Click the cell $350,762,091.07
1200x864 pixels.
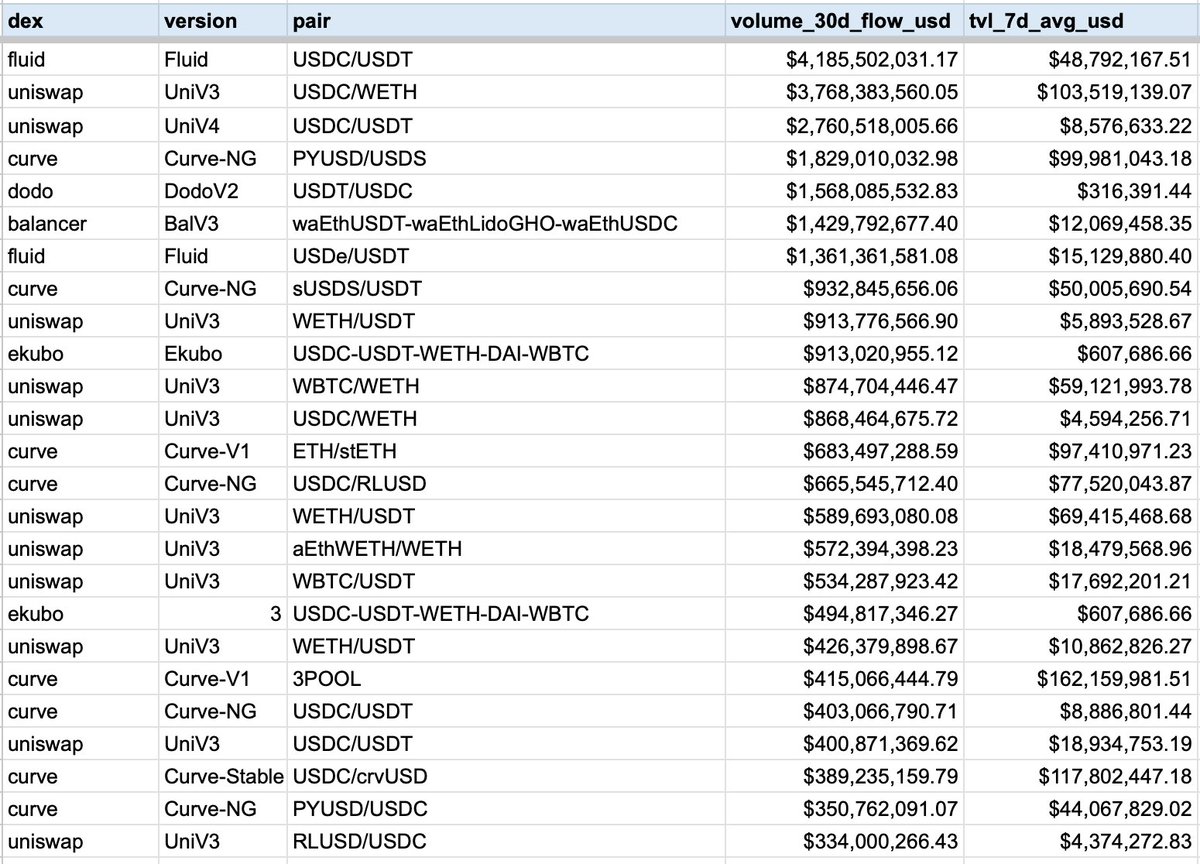tap(846, 808)
